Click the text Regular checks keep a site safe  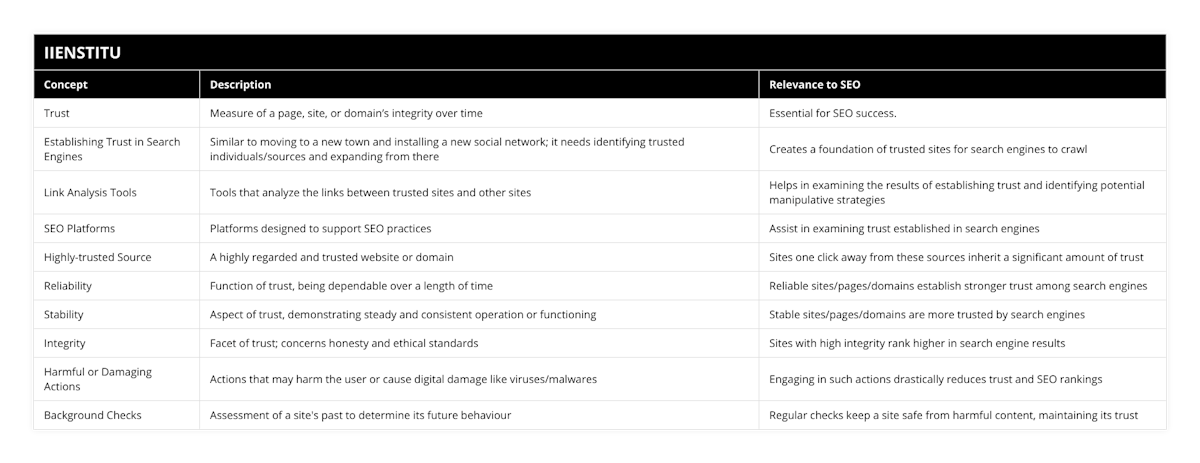(953, 415)
